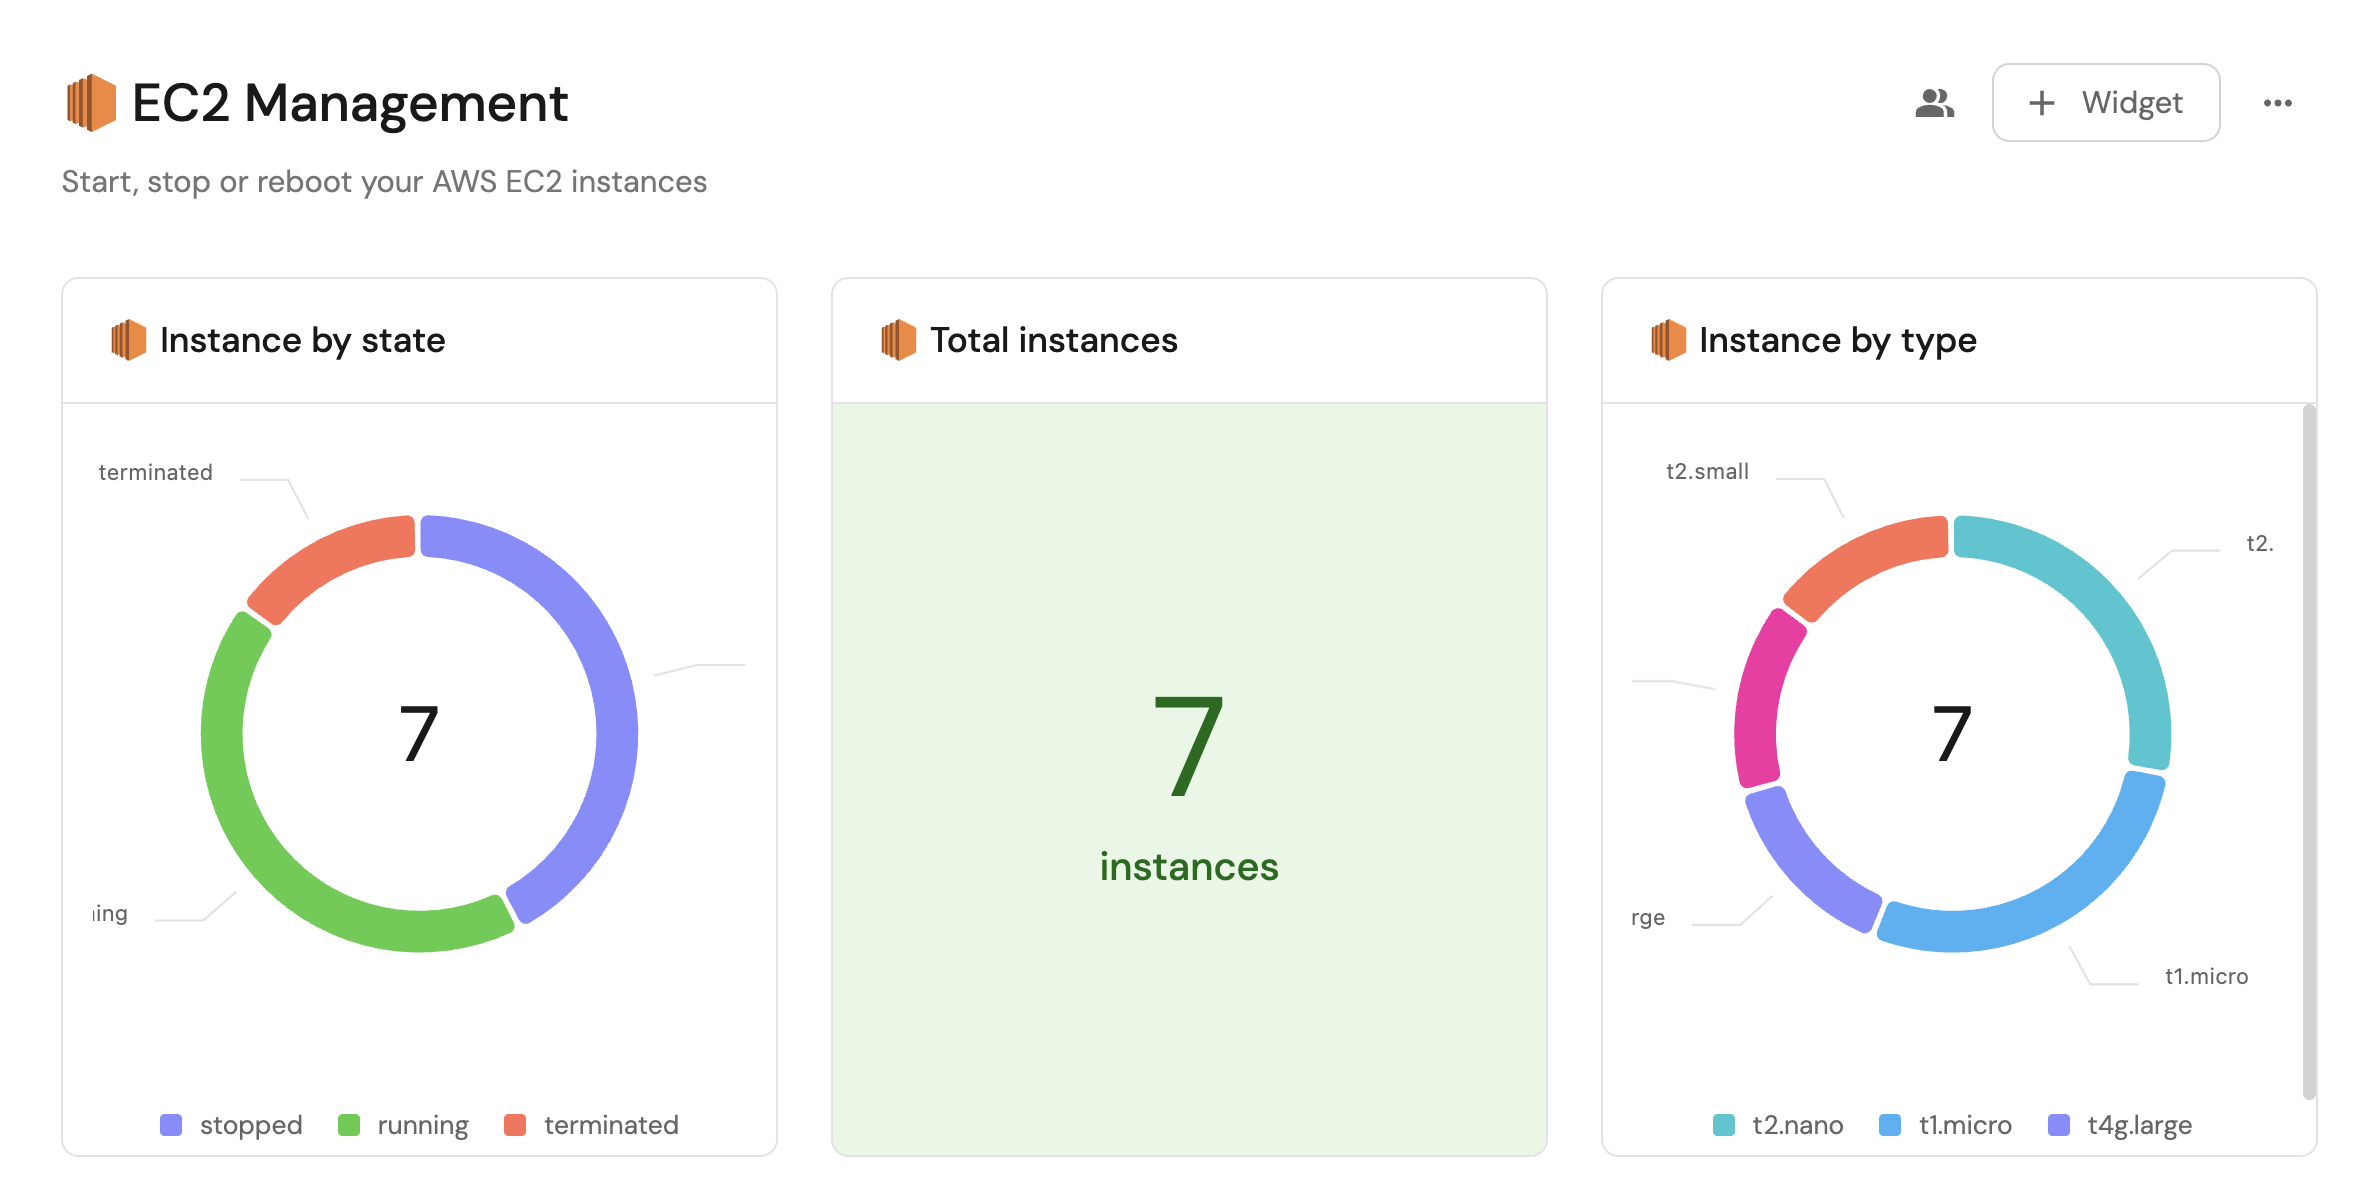
Task: Click the Total instances count value
Action: [1188, 745]
